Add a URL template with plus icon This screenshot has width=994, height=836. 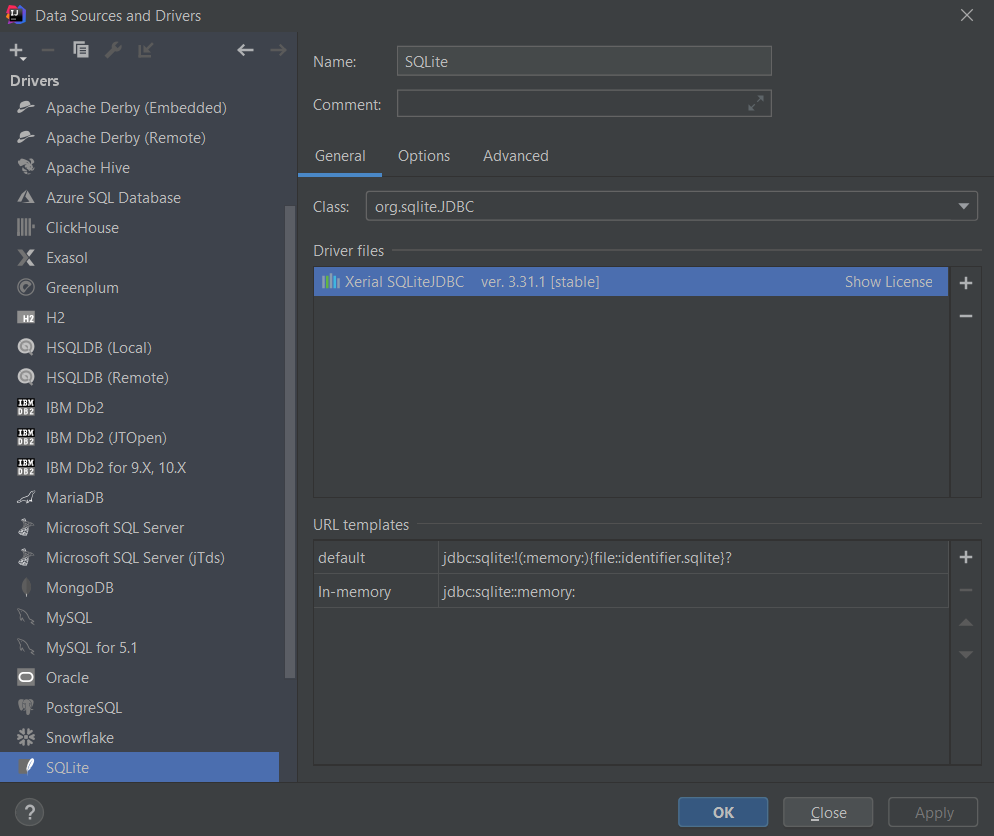point(965,557)
